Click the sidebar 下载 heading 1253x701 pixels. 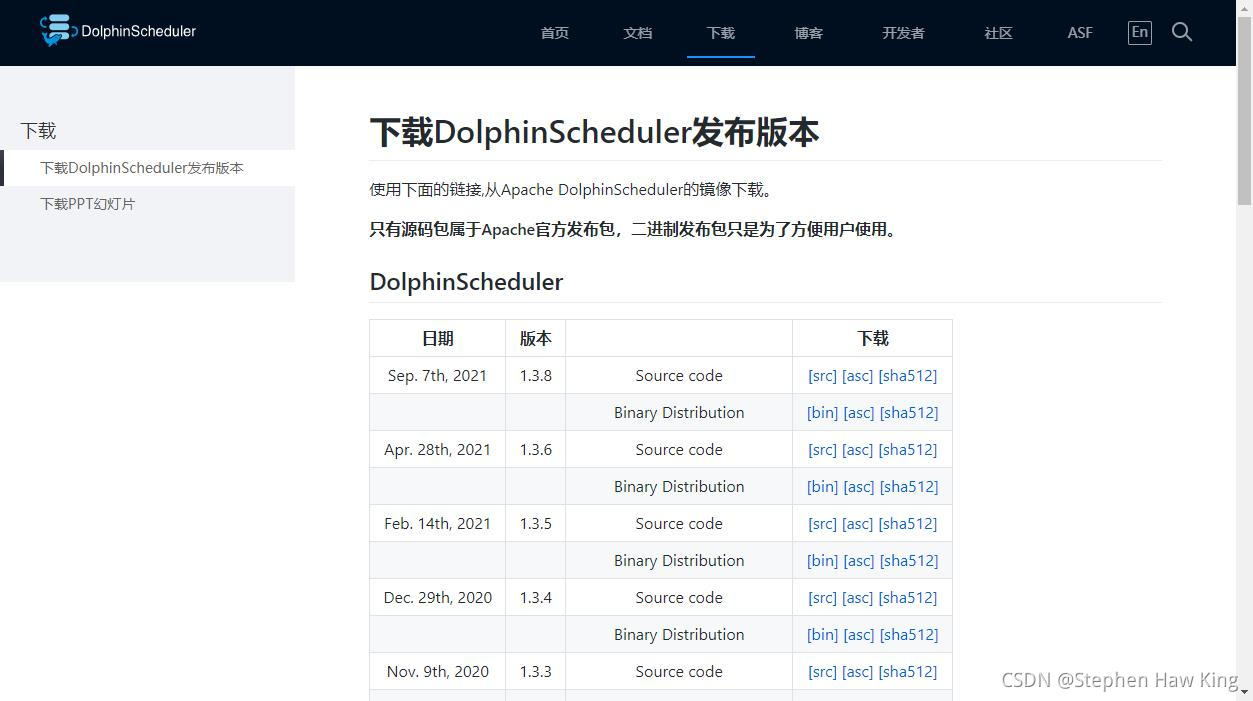pos(38,131)
